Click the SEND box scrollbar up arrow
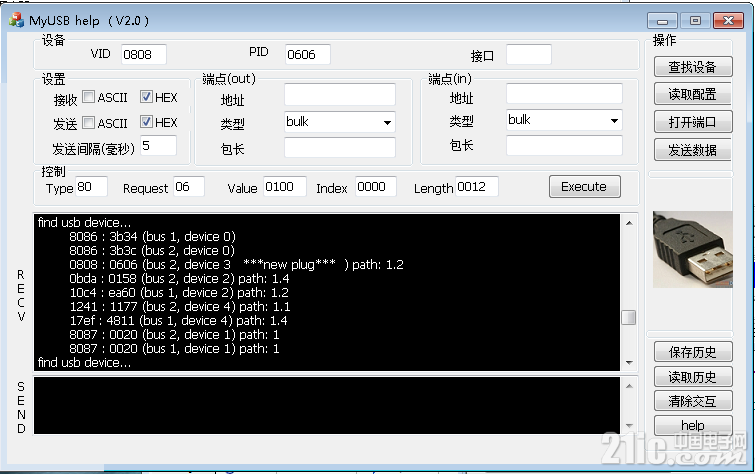 [x=629, y=386]
